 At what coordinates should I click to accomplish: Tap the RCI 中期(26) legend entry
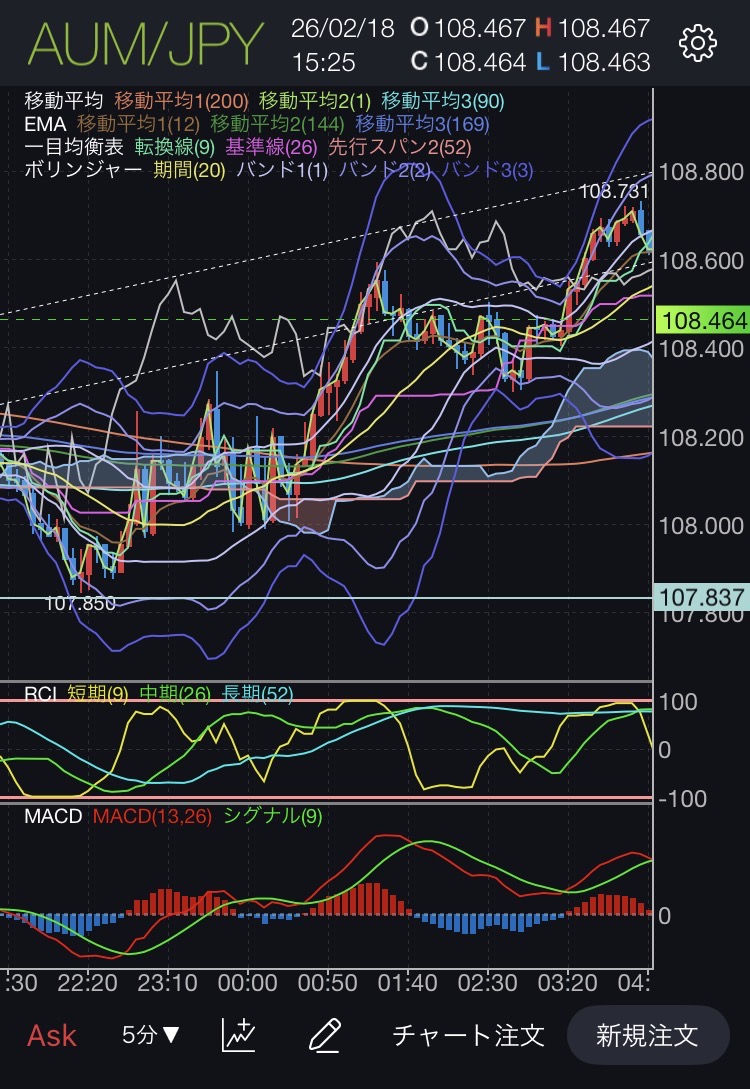[x=174, y=693]
